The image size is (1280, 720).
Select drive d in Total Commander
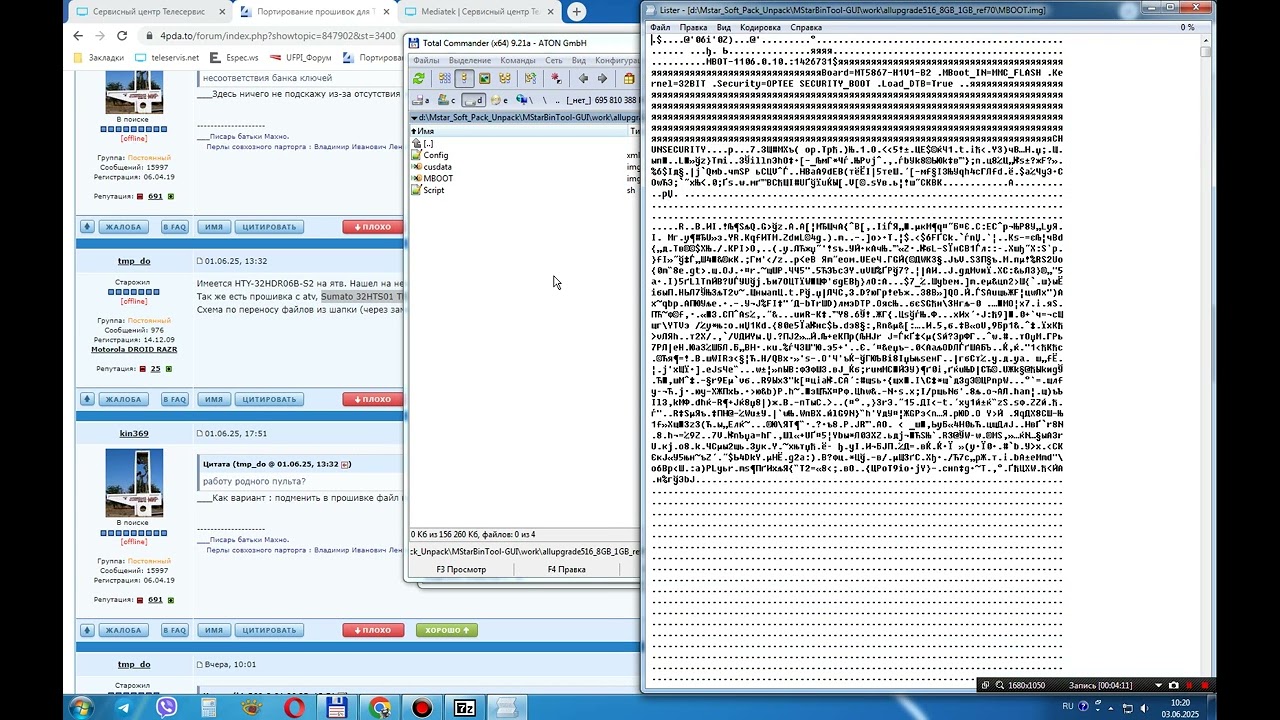click(474, 100)
